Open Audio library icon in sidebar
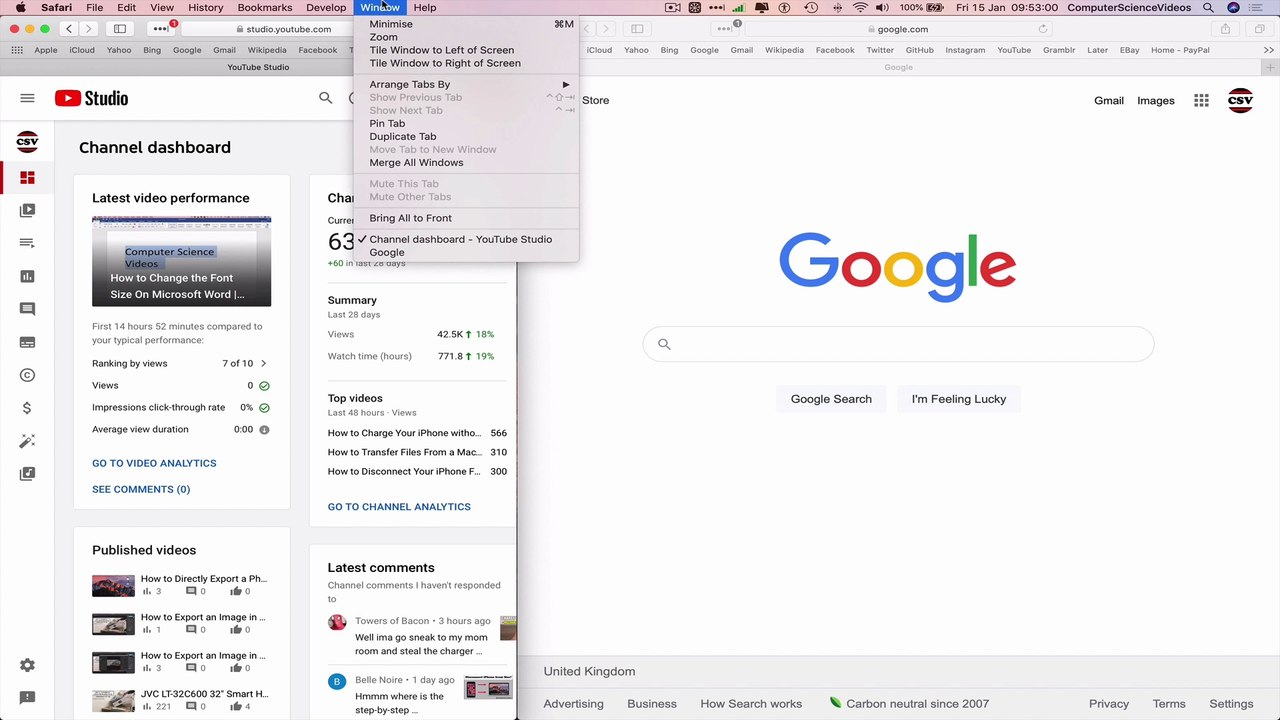This screenshot has height=720, width=1280. pos(27,474)
